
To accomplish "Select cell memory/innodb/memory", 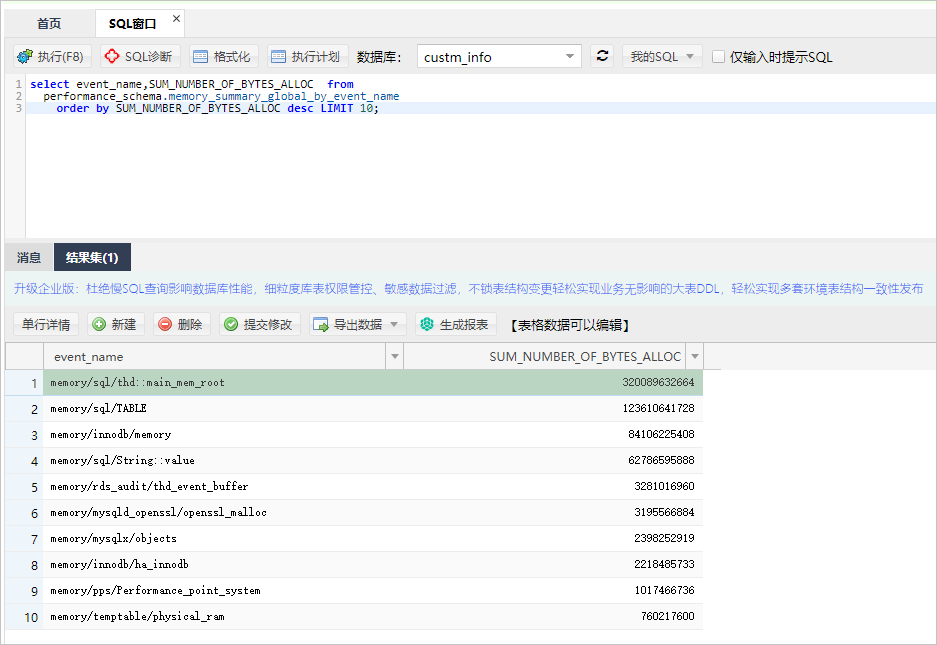I will 223,435.
